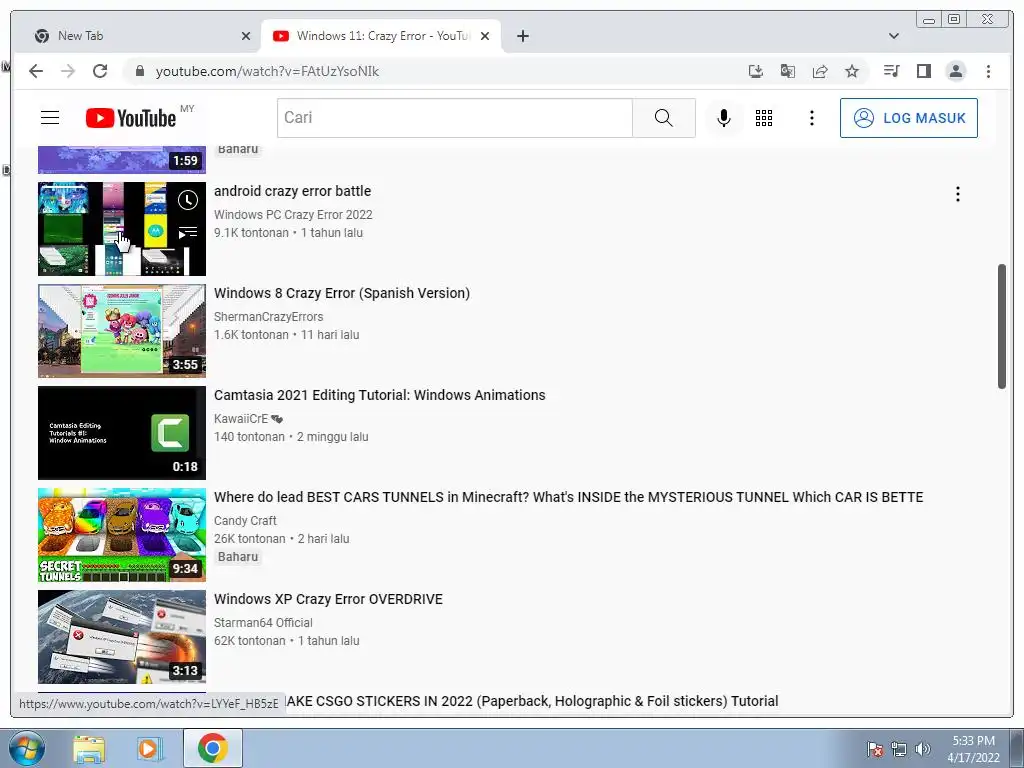This screenshot has width=1024, height=768.
Task: Open the Windows Start menu
Action: click(x=27, y=748)
